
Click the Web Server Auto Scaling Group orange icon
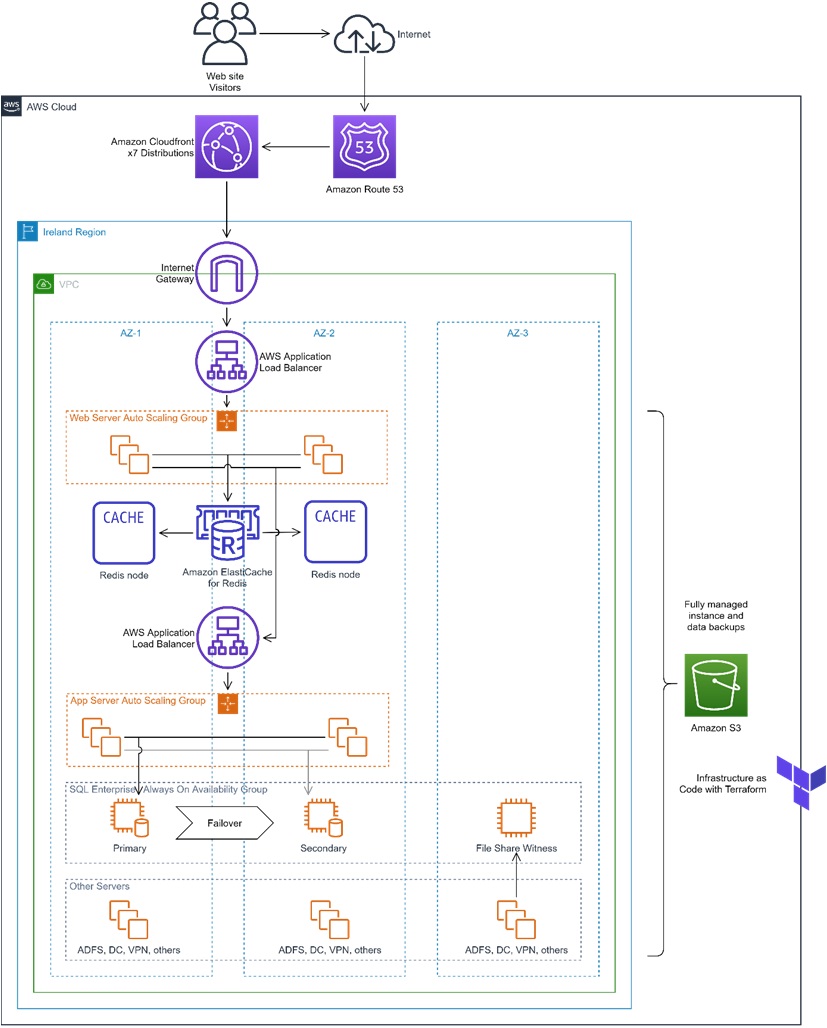[x=227, y=421]
